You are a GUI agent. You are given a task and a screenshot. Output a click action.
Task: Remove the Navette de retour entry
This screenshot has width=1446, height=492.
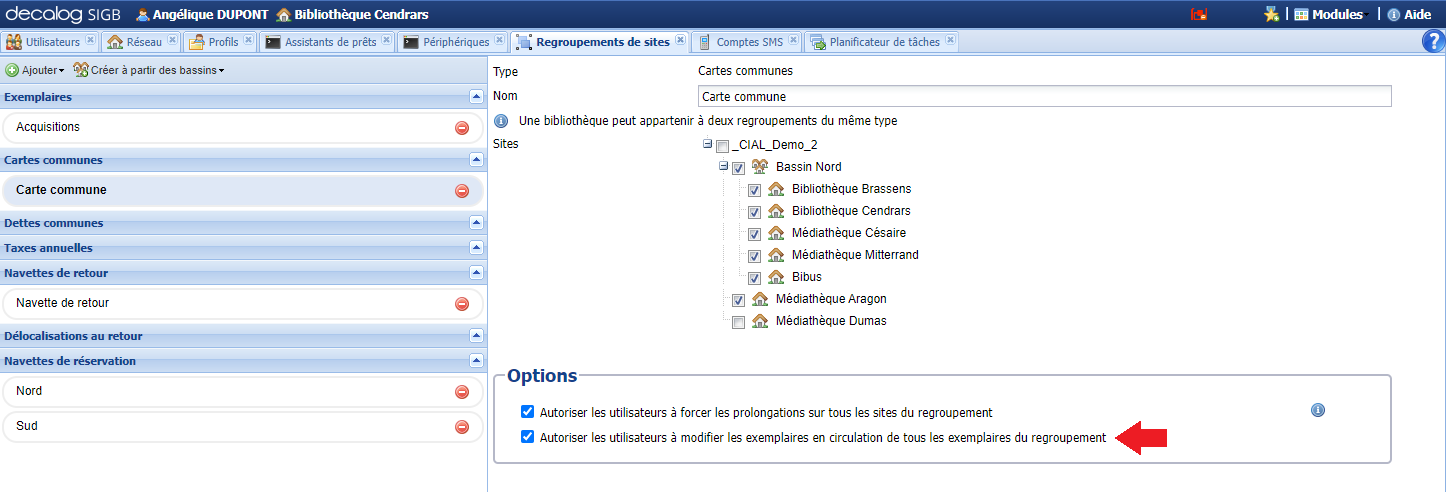(x=462, y=304)
